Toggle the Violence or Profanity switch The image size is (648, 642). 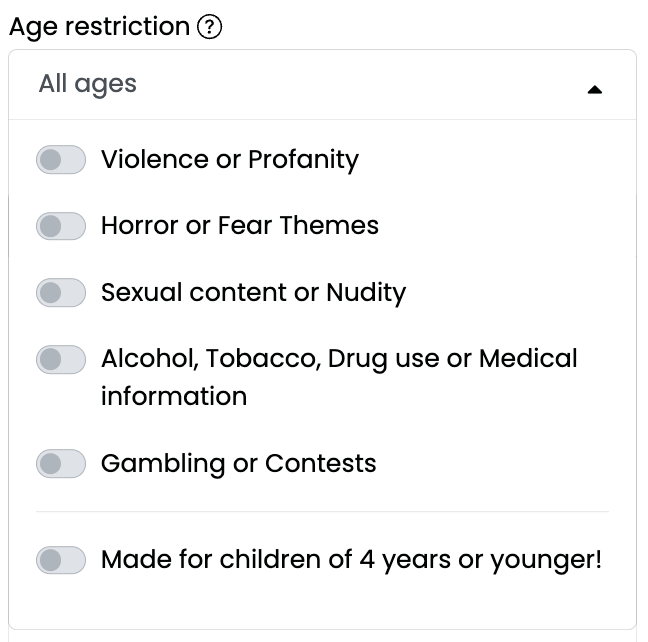(61, 160)
